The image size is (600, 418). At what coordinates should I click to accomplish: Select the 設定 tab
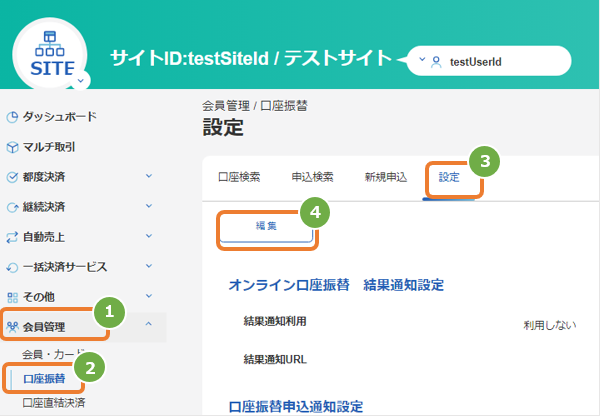[449, 177]
